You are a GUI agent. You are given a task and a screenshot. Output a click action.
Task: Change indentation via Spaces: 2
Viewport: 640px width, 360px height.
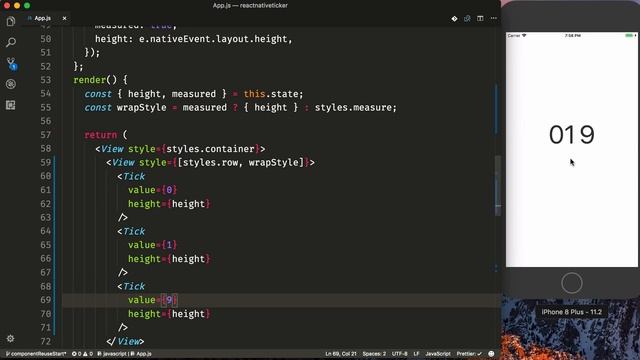[x=374, y=354]
